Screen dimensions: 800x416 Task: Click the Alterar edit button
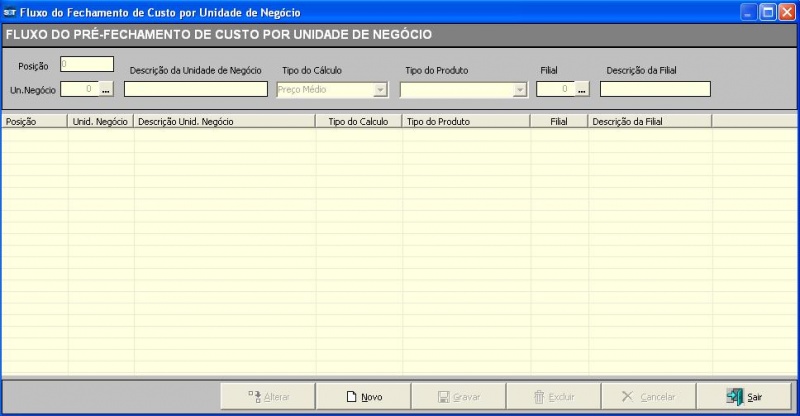coord(268,396)
